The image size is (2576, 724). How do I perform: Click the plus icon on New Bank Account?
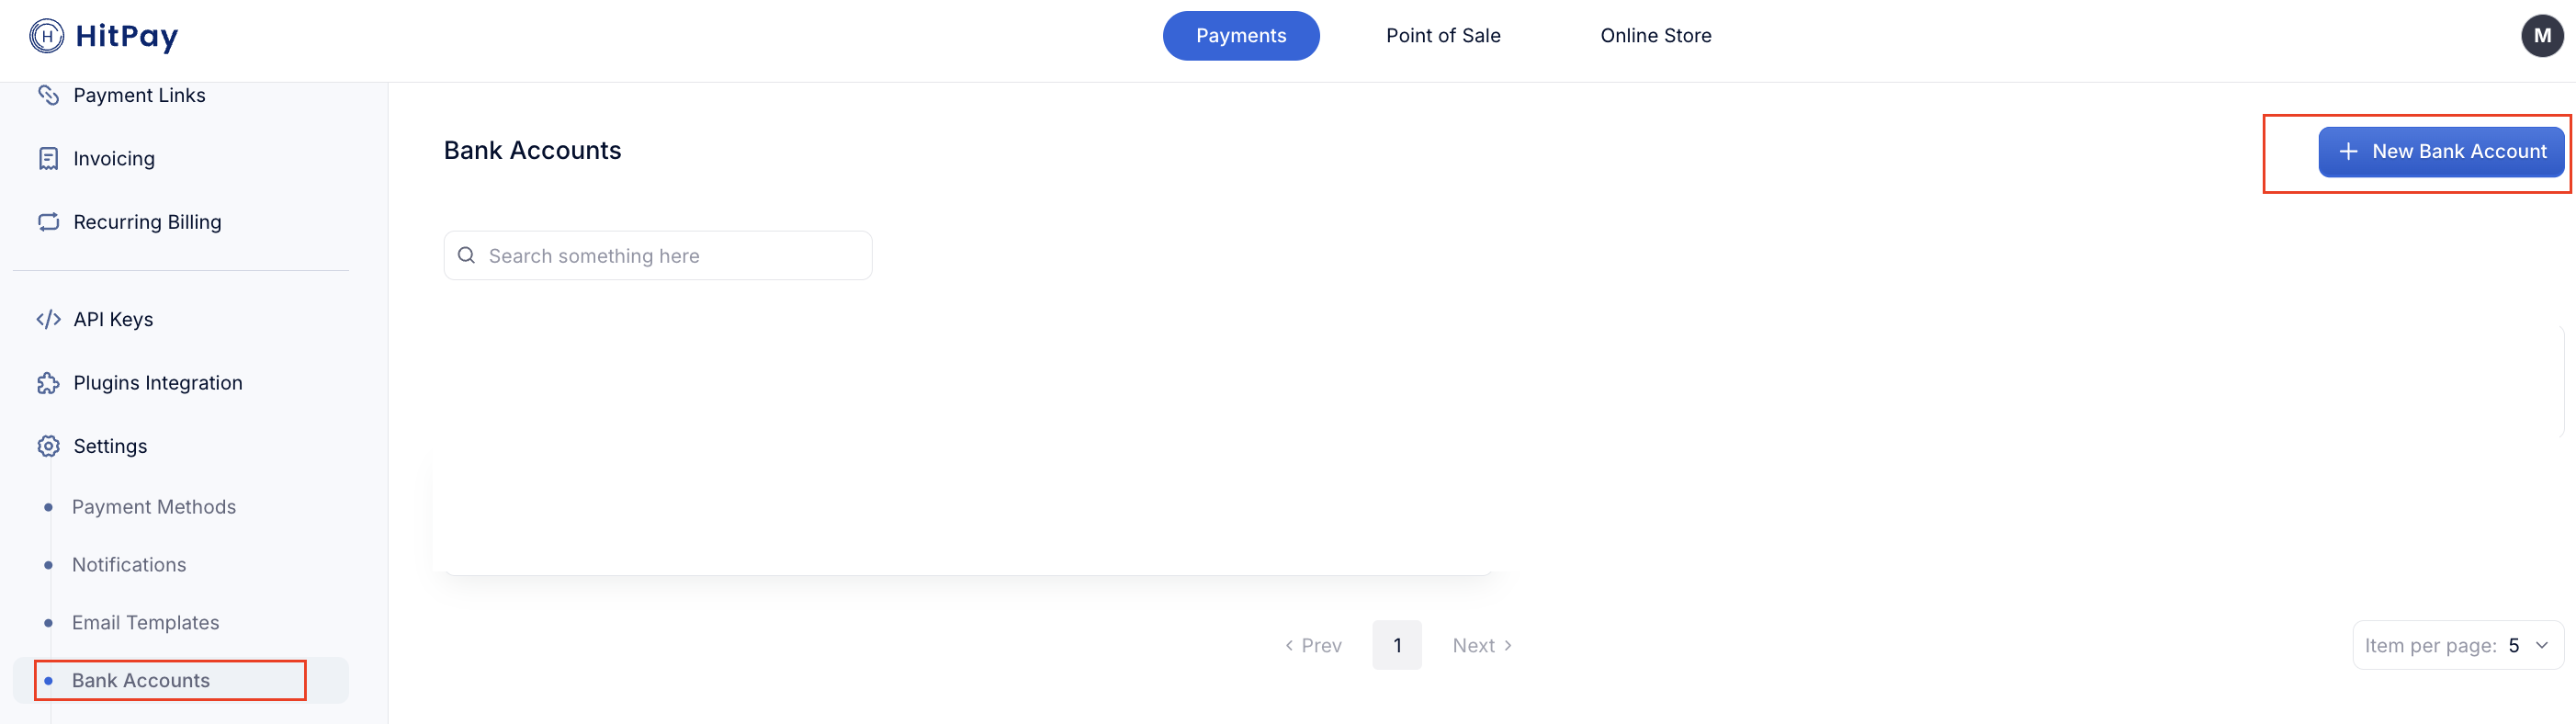tap(2348, 151)
